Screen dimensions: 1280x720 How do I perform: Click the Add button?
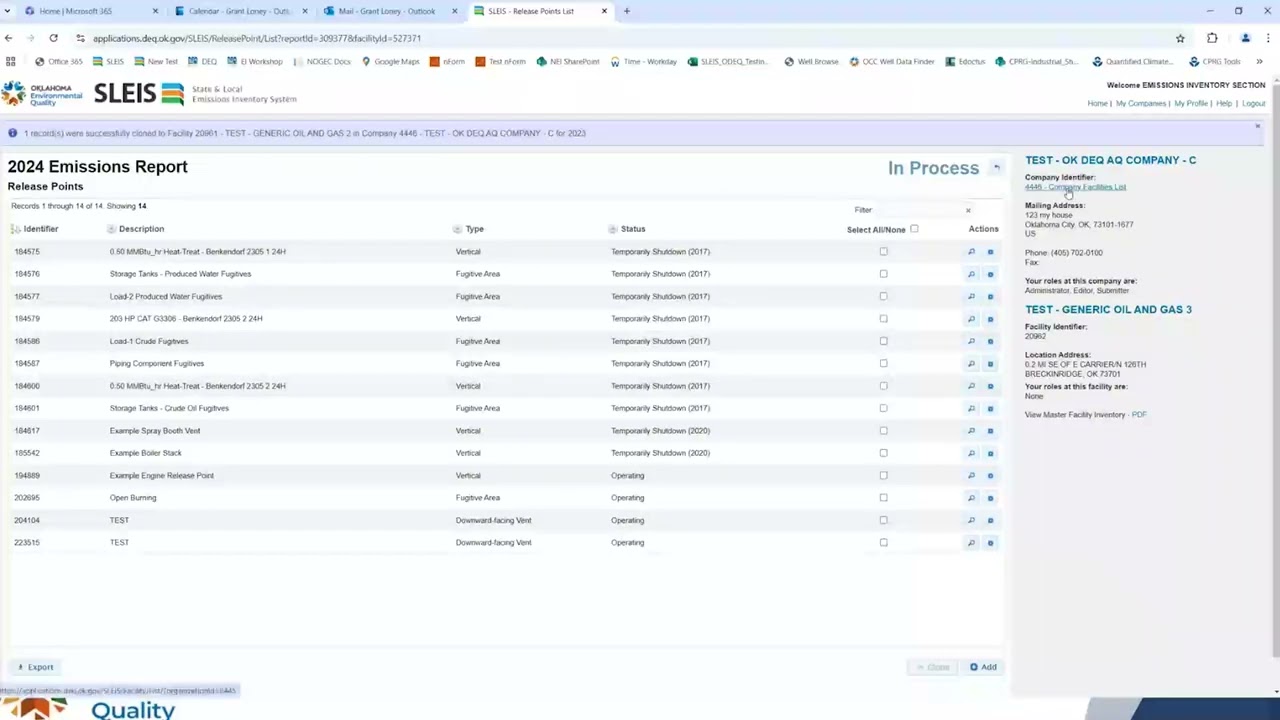tap(983, 667)
